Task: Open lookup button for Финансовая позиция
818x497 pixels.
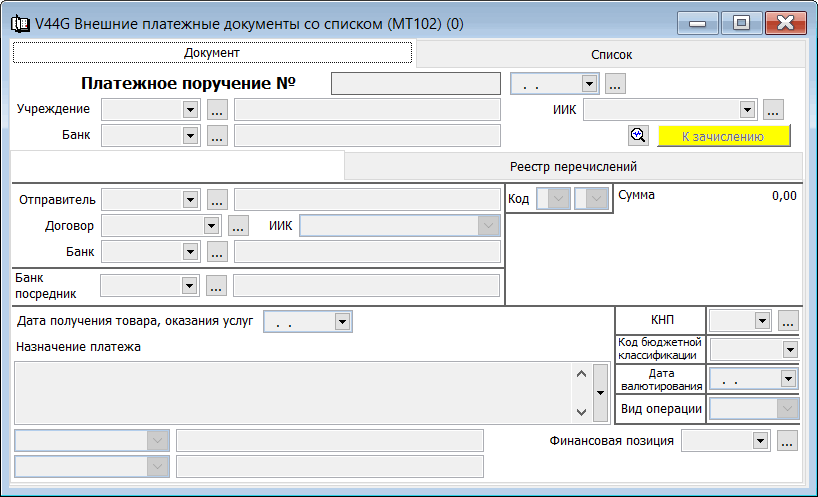Action: tap(787, 441)
